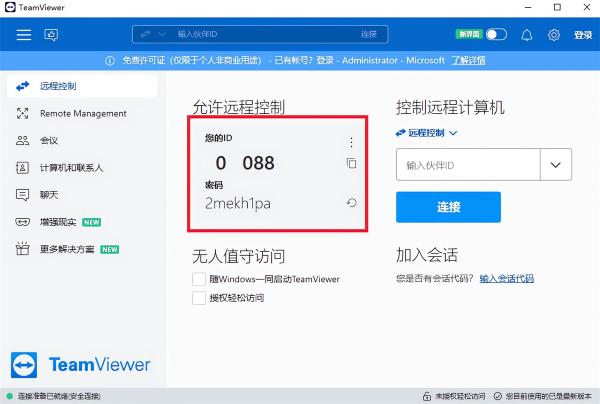Click the TeamViewer logo at bottom left
Image resolution: width=600 pixels, height=404 pixels.
click(x=80, y=365)
